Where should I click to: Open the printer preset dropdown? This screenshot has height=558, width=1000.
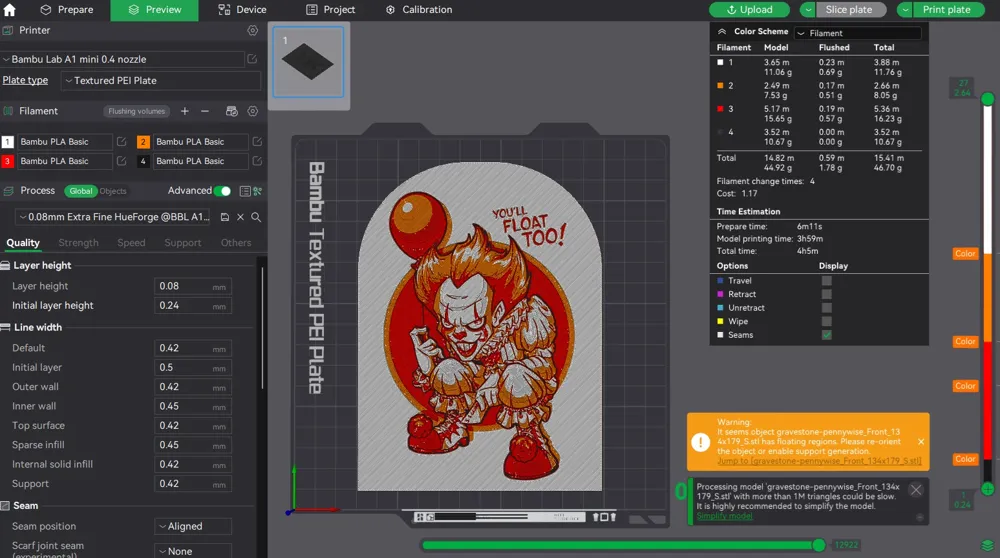click(x=122, y=59)
